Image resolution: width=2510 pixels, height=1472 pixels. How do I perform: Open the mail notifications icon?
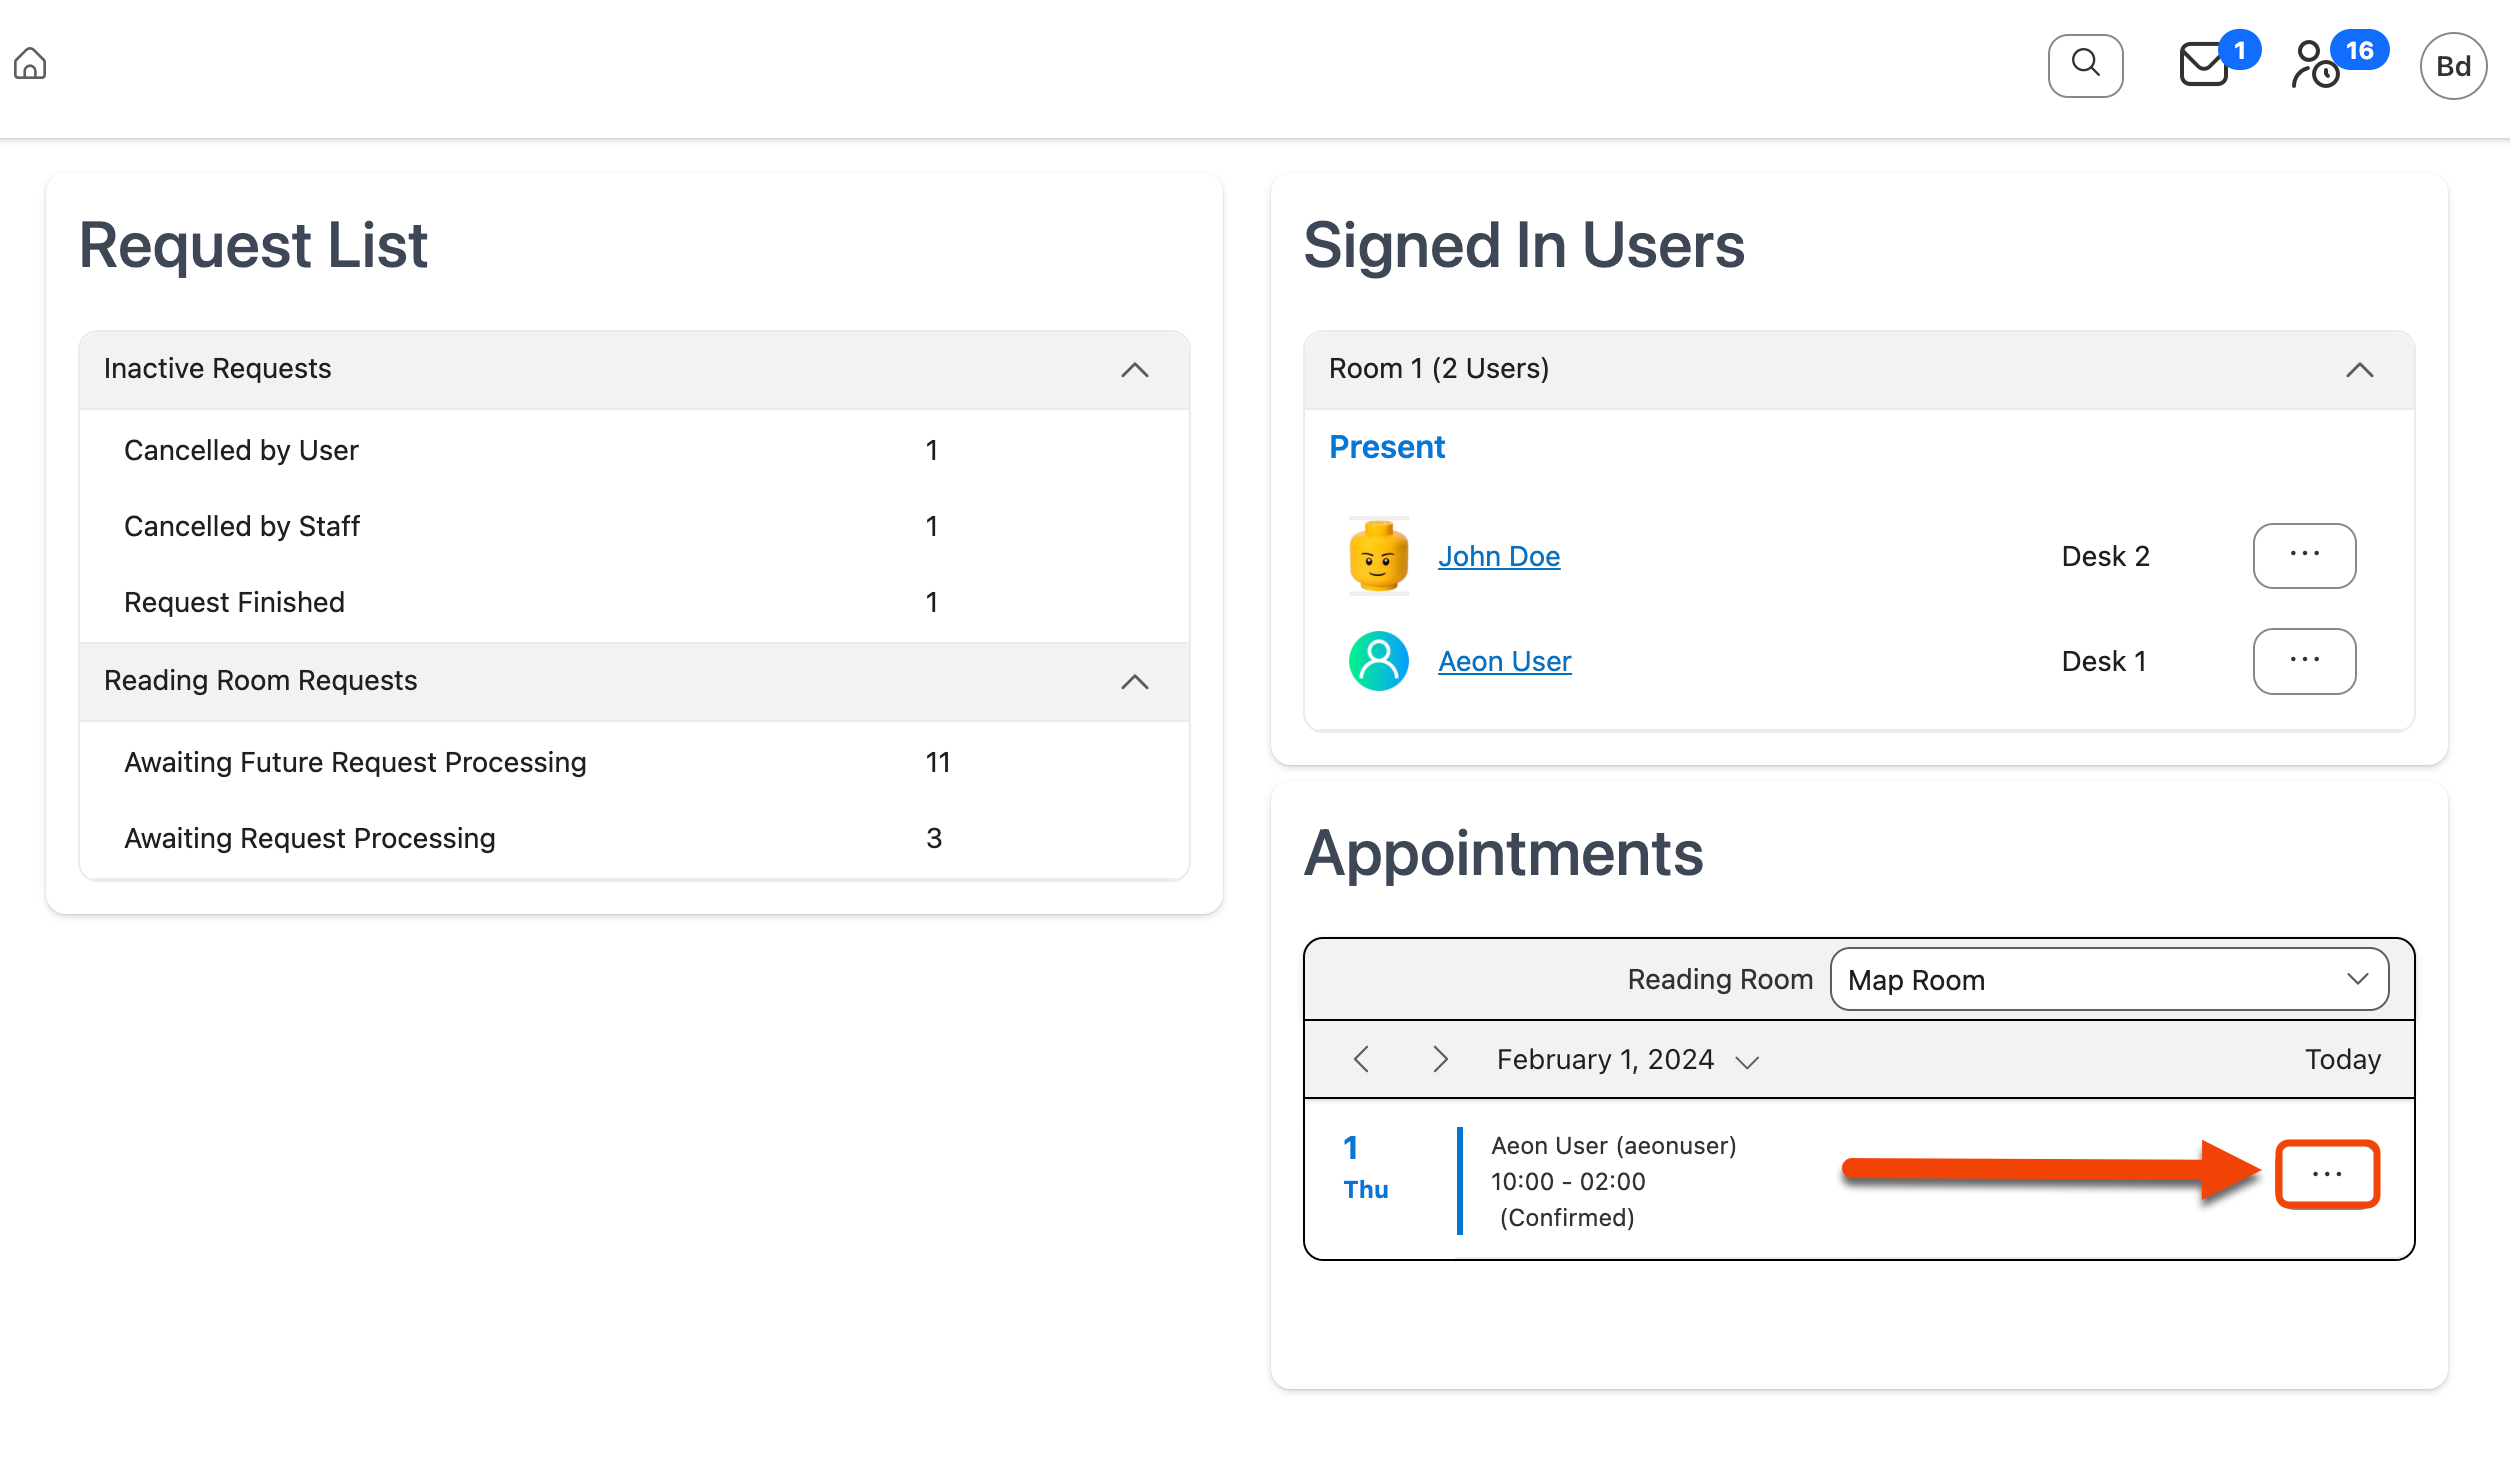2204,65
